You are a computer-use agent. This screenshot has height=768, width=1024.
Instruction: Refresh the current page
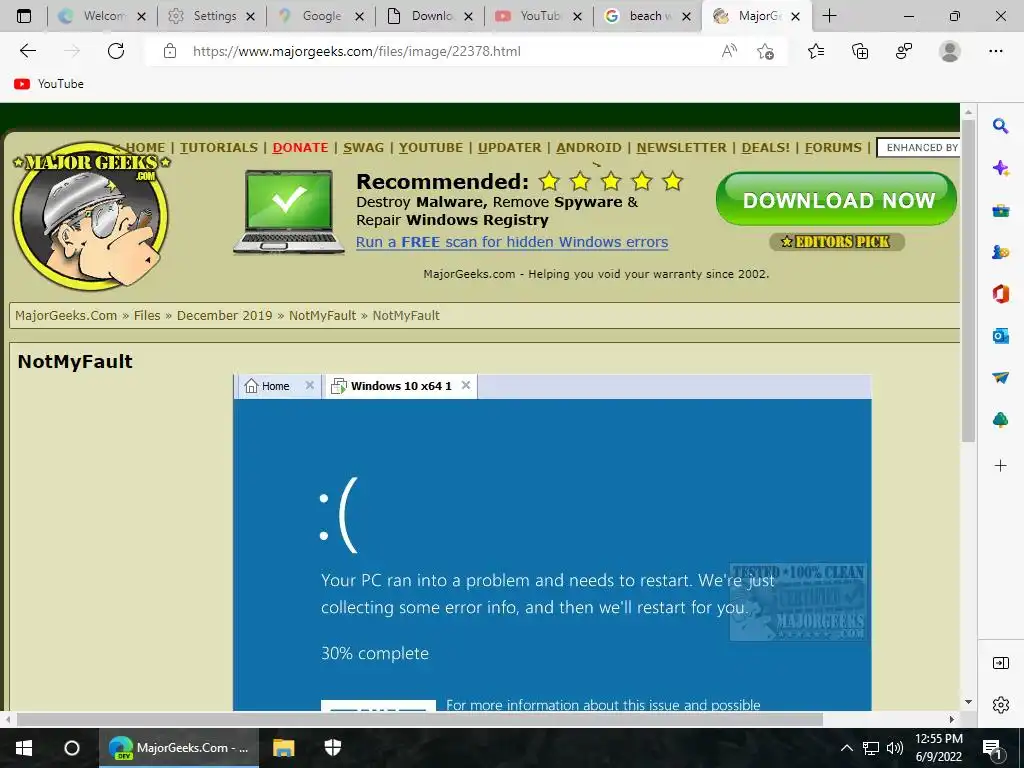tap(116, 51)
